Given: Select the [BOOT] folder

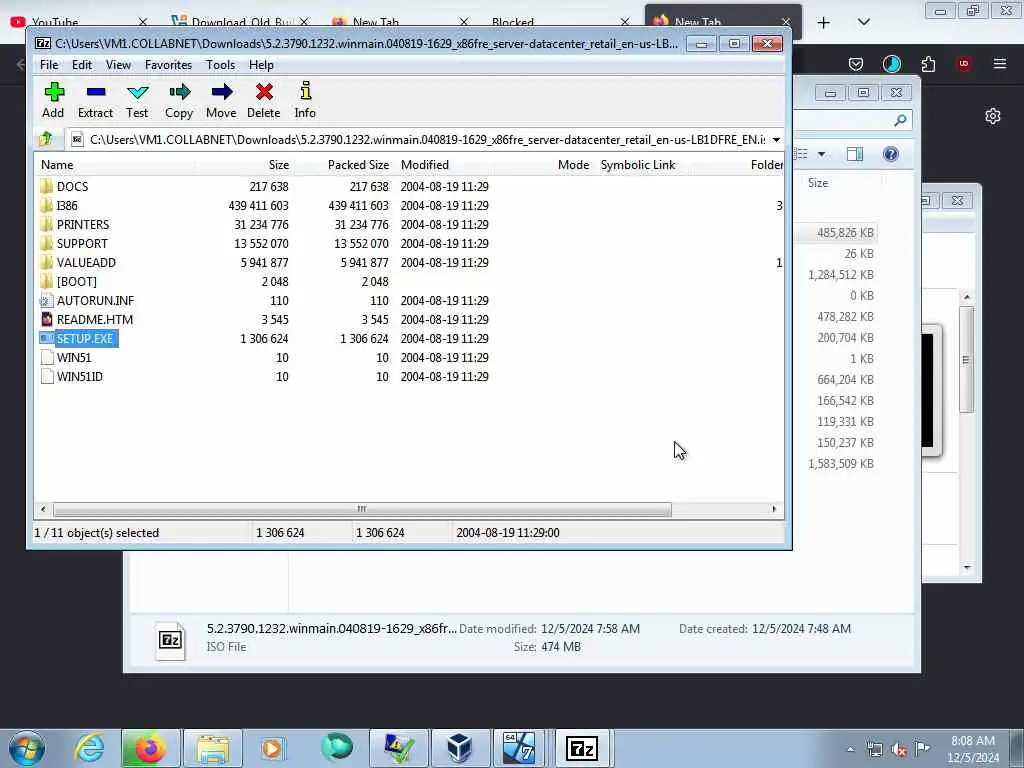Looking at the screenshot, I should click(x=76, y=281).
